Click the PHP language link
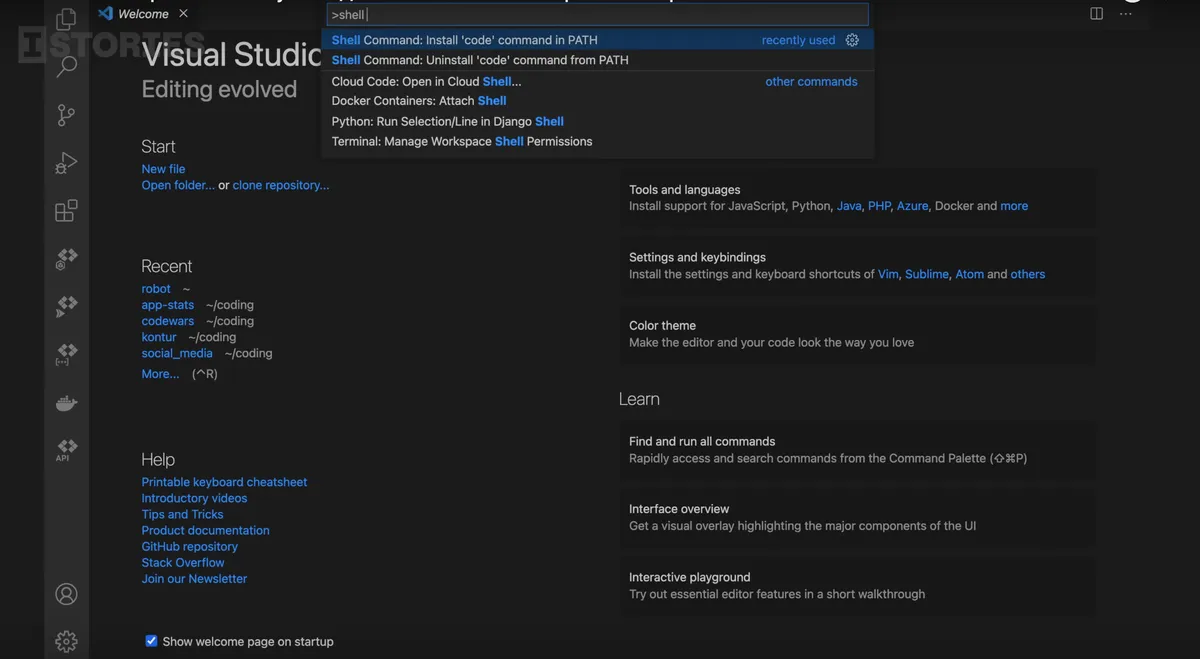Viewport: 1200px width, 659px height. coord(879,206)
